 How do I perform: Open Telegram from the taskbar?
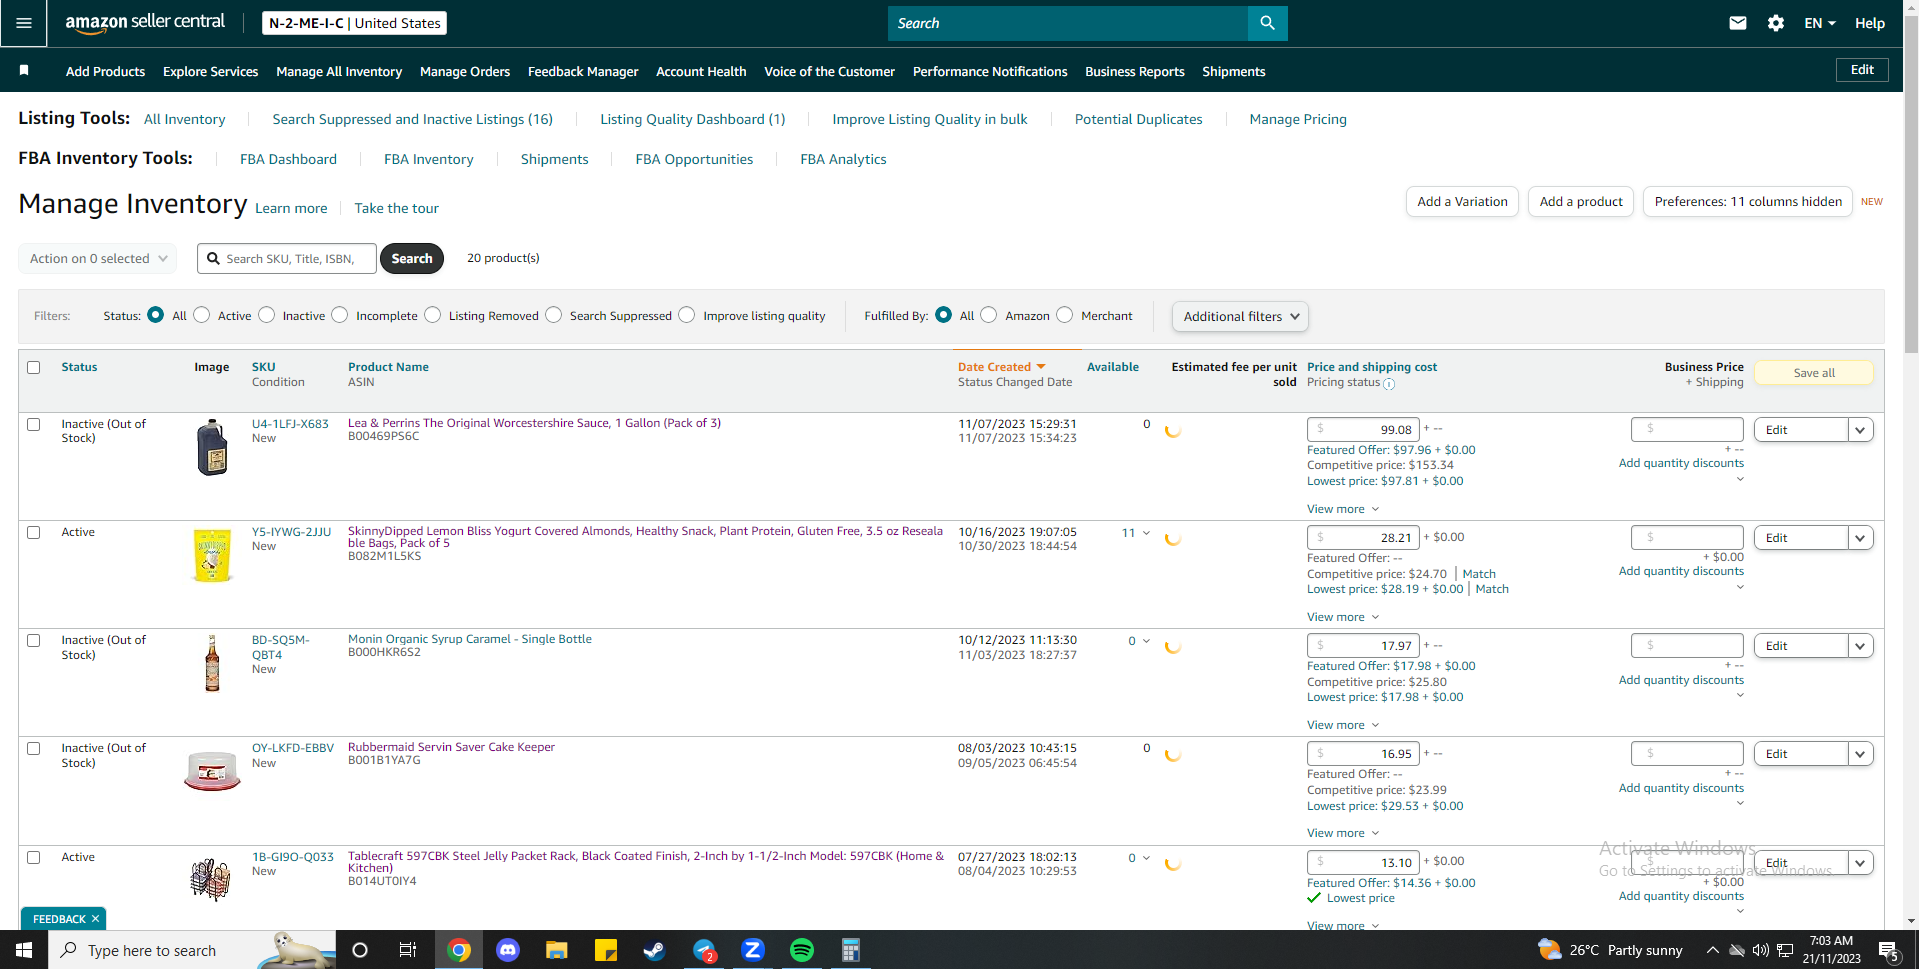coord(704,950)
